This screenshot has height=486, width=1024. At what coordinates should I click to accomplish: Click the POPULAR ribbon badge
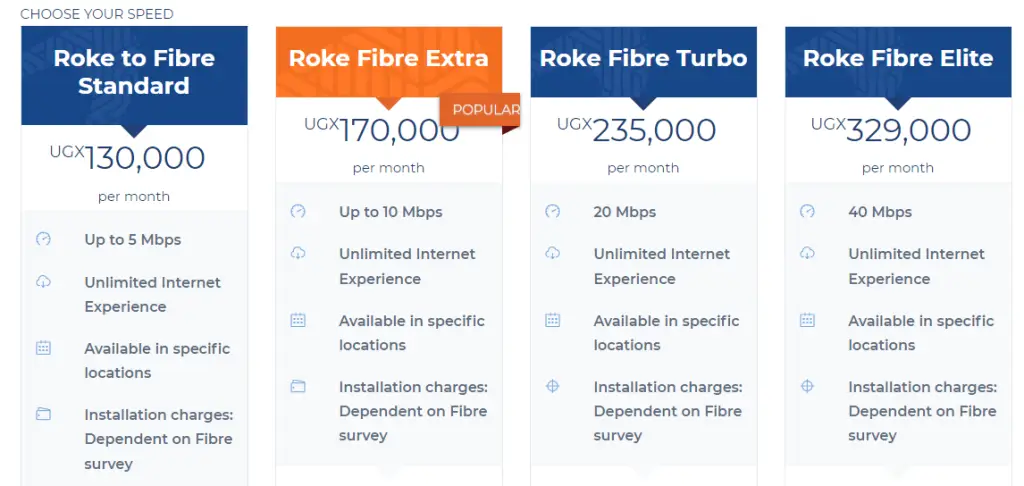480,110
